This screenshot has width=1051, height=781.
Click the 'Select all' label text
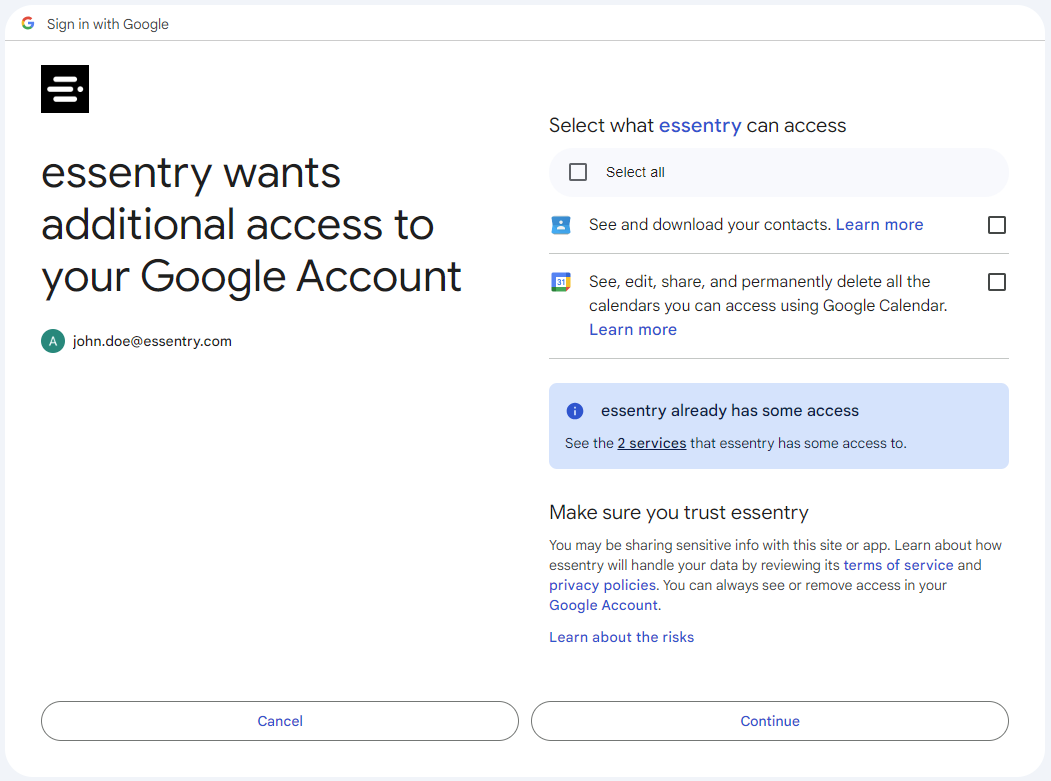(635, 172)
